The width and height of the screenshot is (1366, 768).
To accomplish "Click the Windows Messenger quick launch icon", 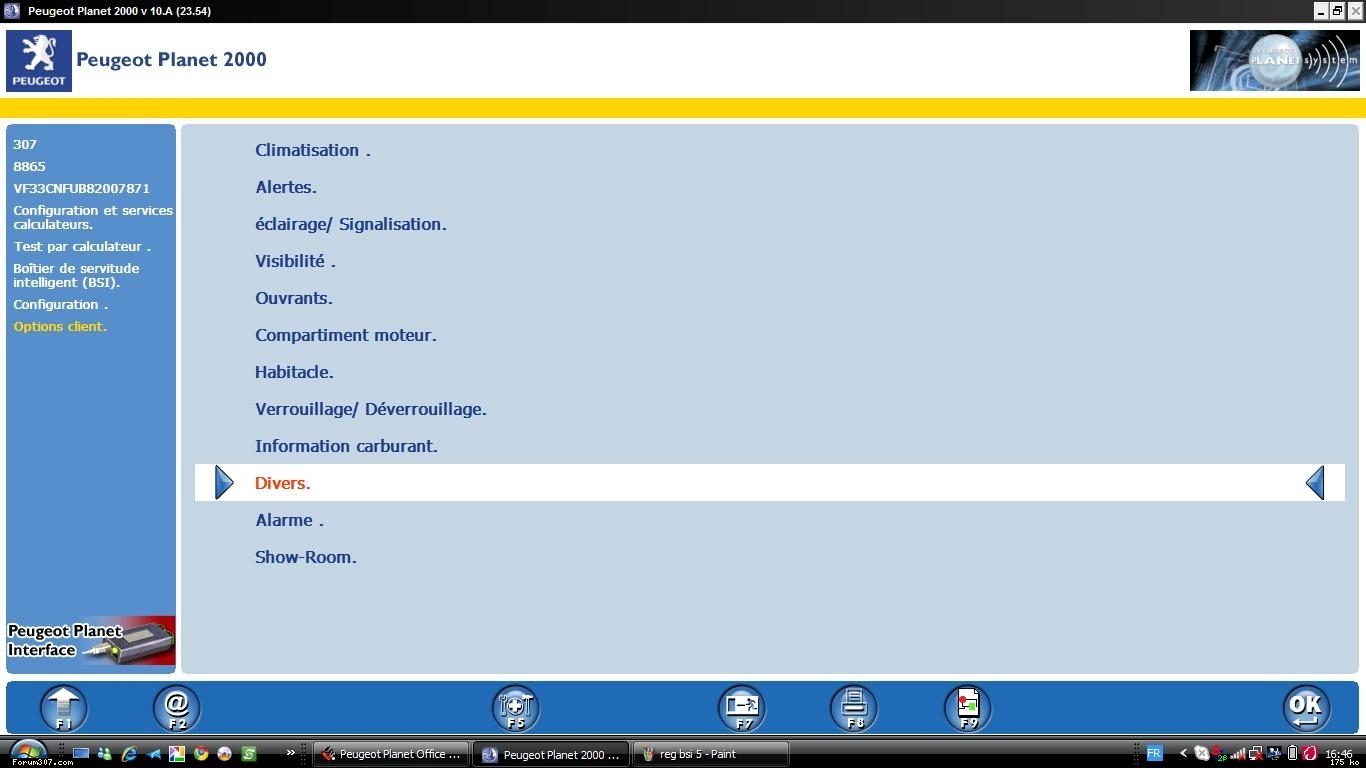I will (x=105, y=754).
